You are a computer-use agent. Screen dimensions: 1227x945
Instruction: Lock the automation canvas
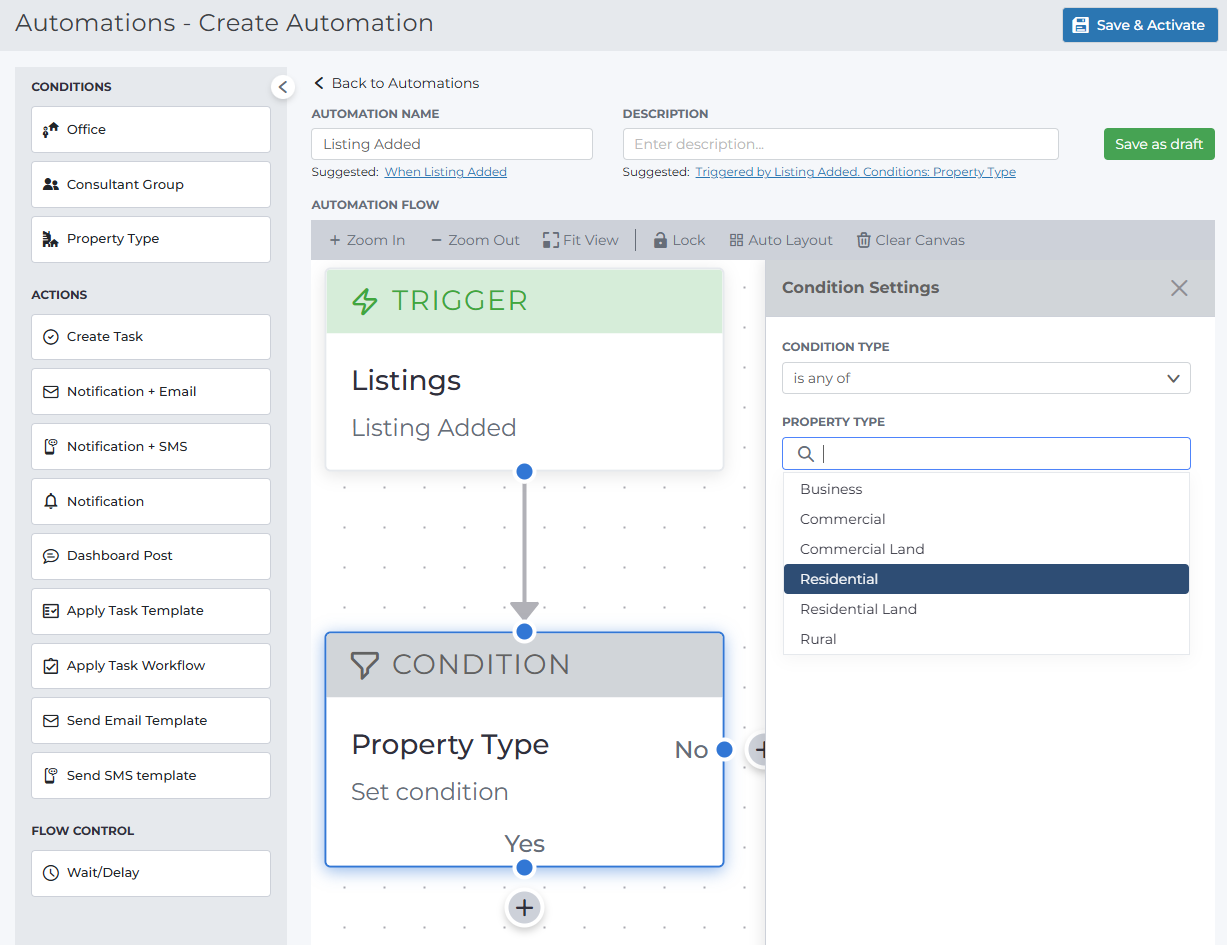(679, 240)
